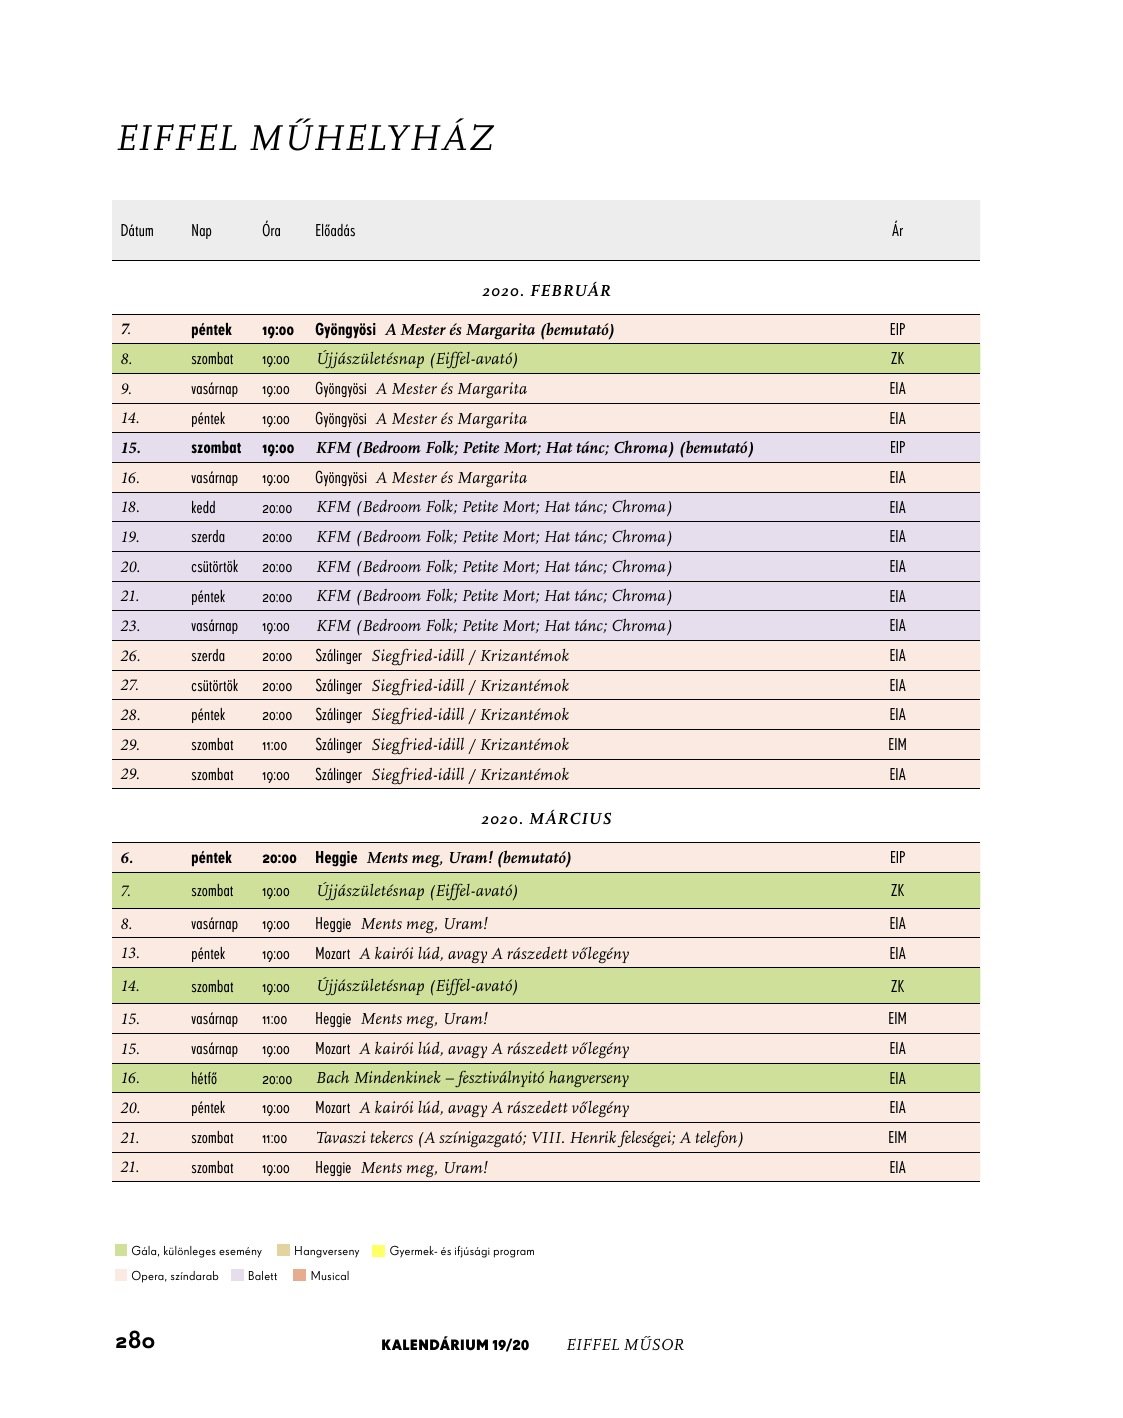The width and height of the screenshot is (1123, 1418).
Task: Click the EIFFEL MŰHELYHÁZ page title
Action: click(x=306, y=138)
